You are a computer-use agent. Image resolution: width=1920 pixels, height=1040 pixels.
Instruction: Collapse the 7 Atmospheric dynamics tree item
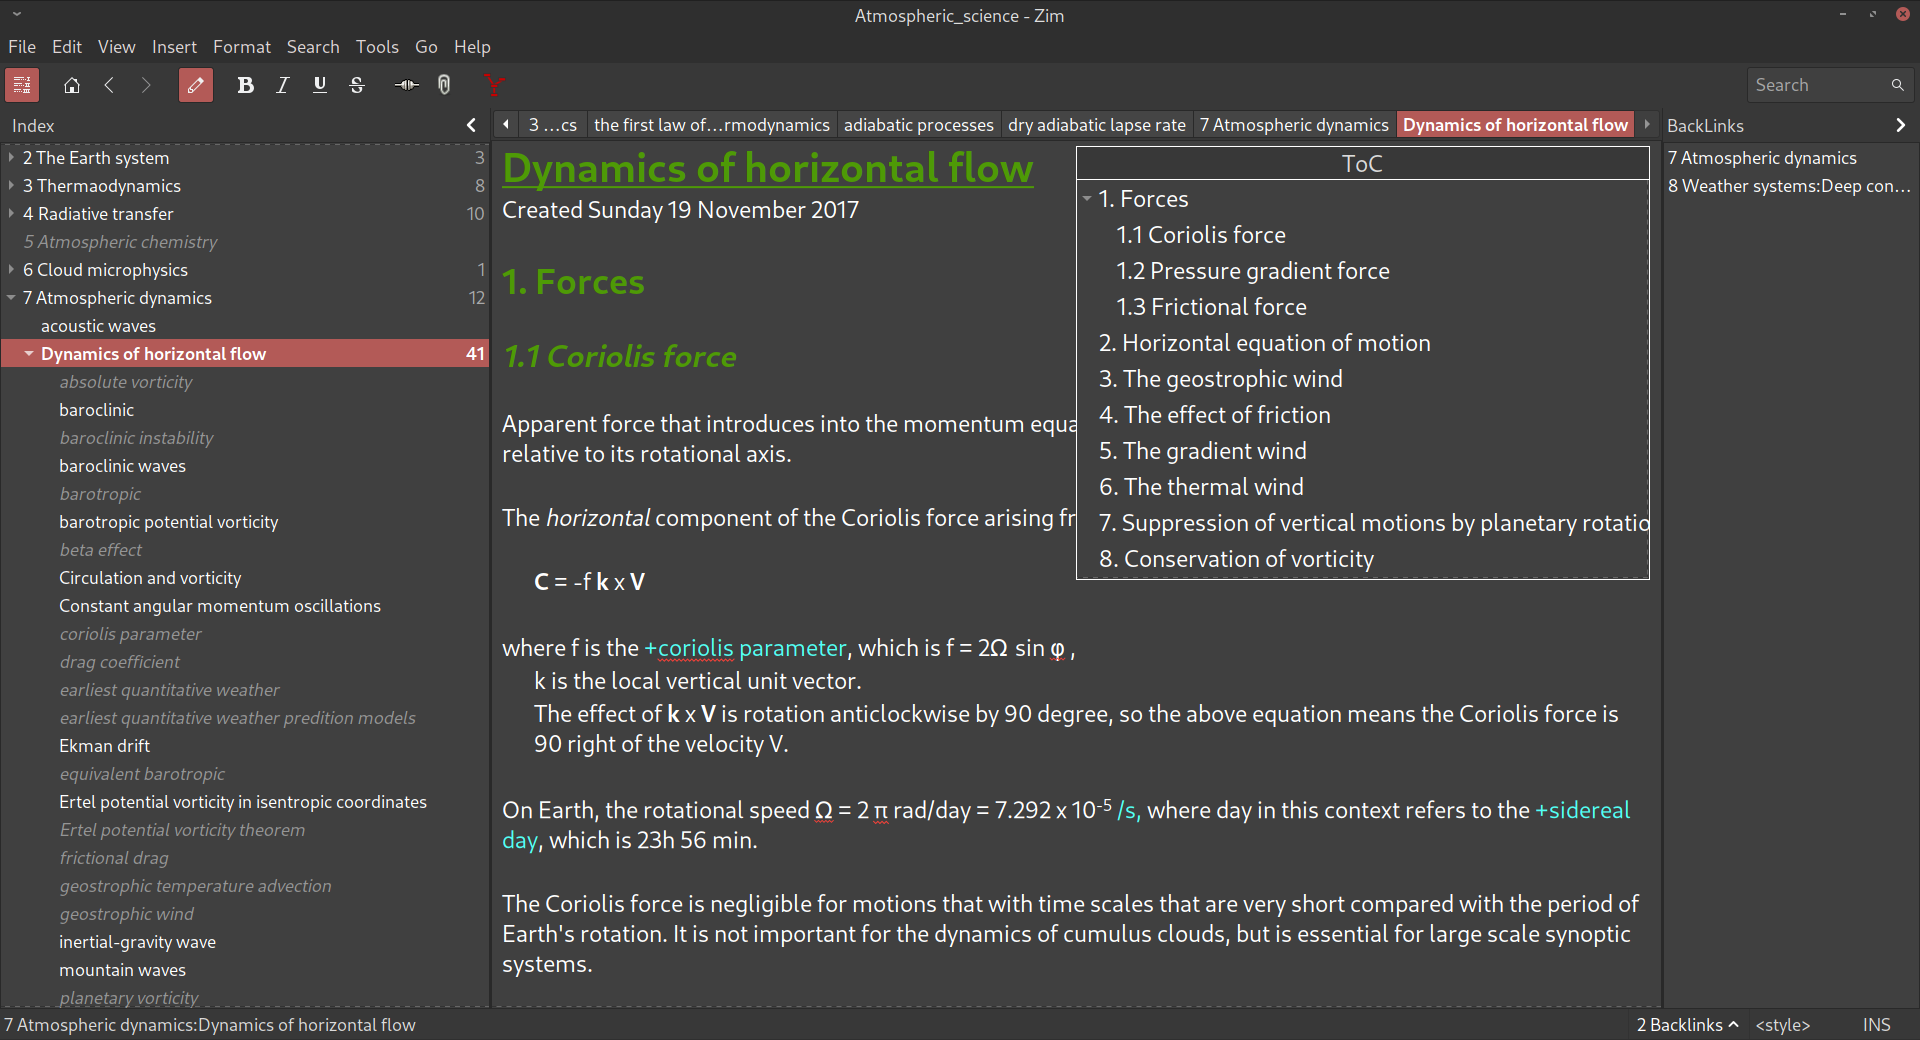click(x=10, y=297)
